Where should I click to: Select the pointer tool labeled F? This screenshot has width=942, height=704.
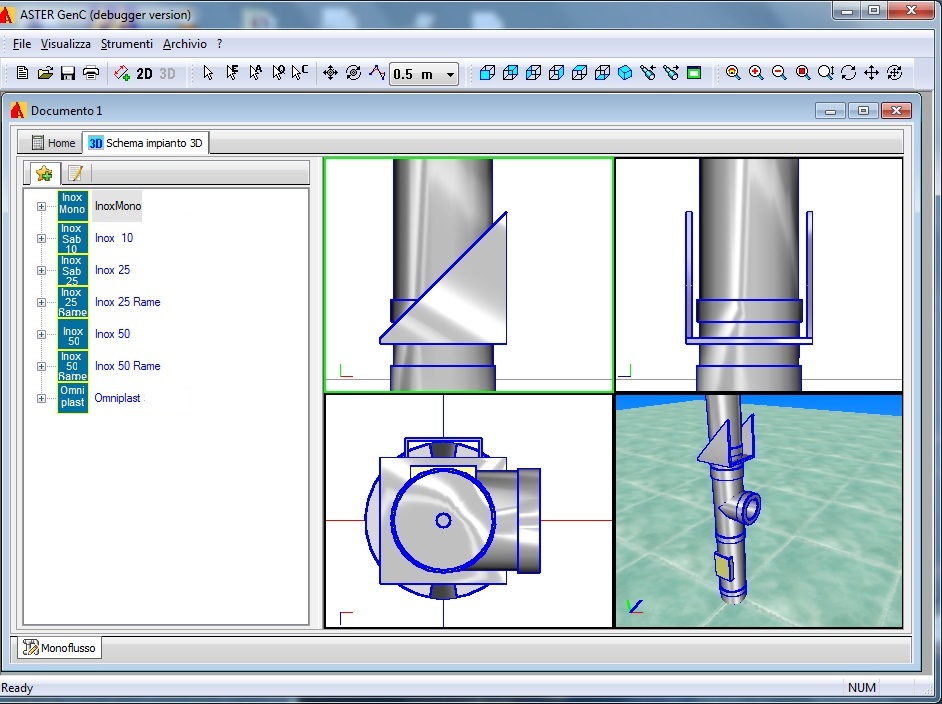(x=232, y=73)
